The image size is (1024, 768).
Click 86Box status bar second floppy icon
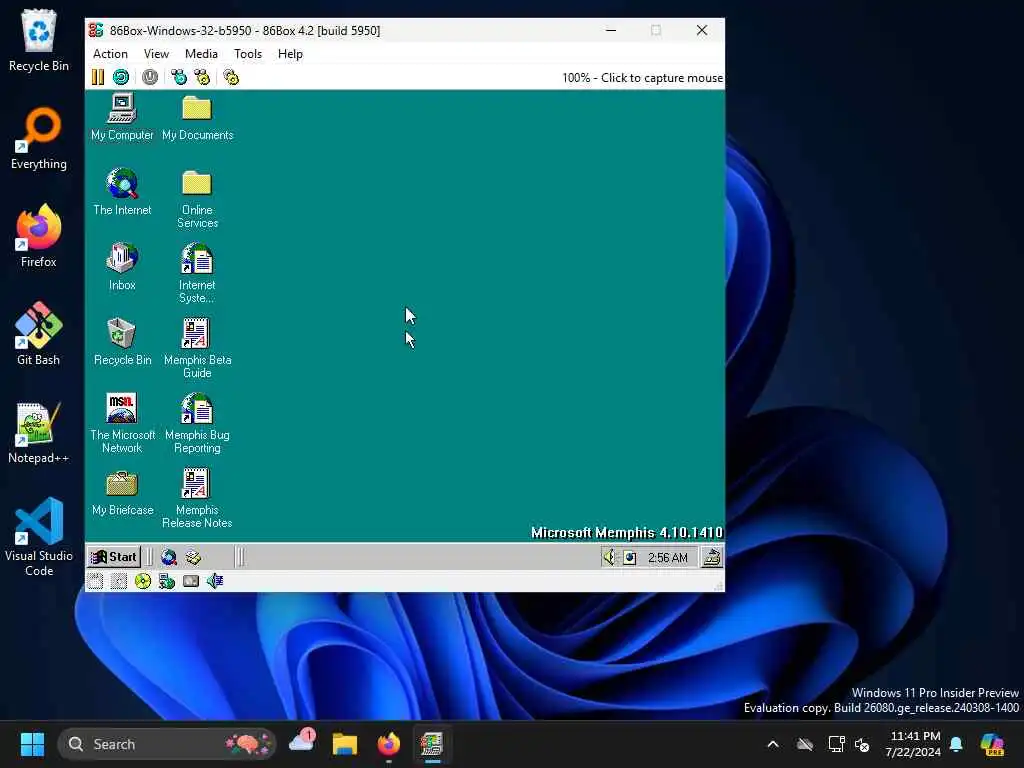click(119, 581)
